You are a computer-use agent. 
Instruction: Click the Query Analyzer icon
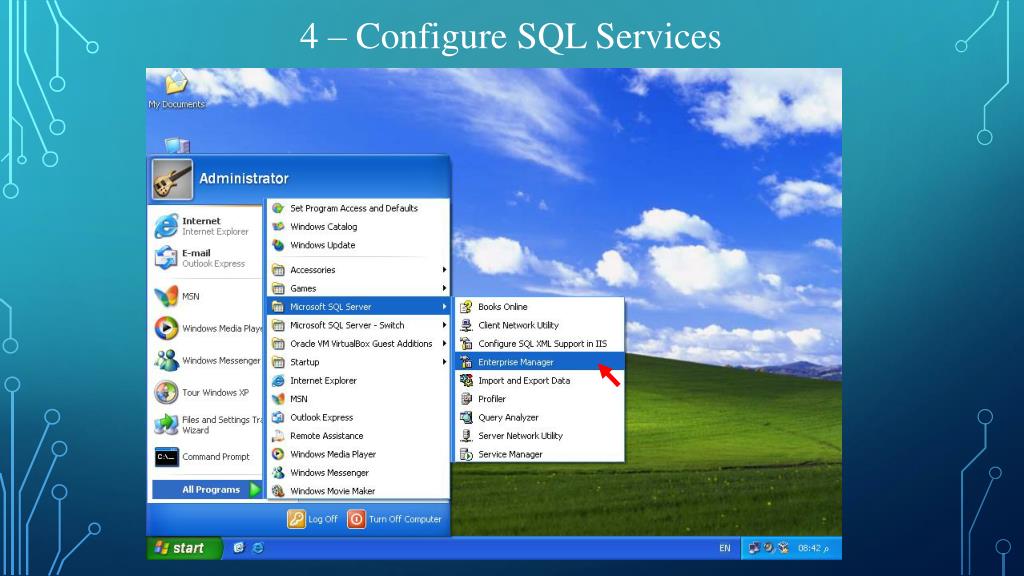pyautogui.click(x=466, y=417)
